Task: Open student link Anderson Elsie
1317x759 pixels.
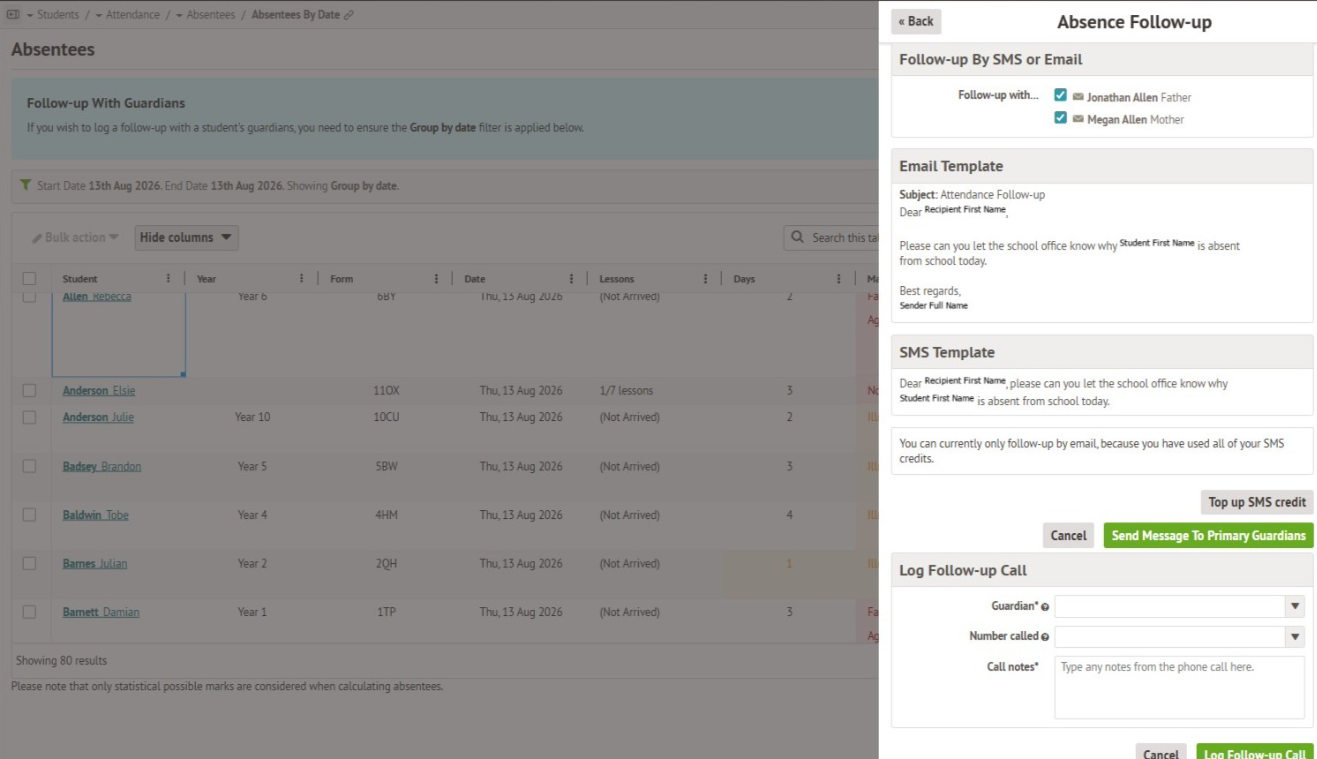Action: click(x=99, y=390)
